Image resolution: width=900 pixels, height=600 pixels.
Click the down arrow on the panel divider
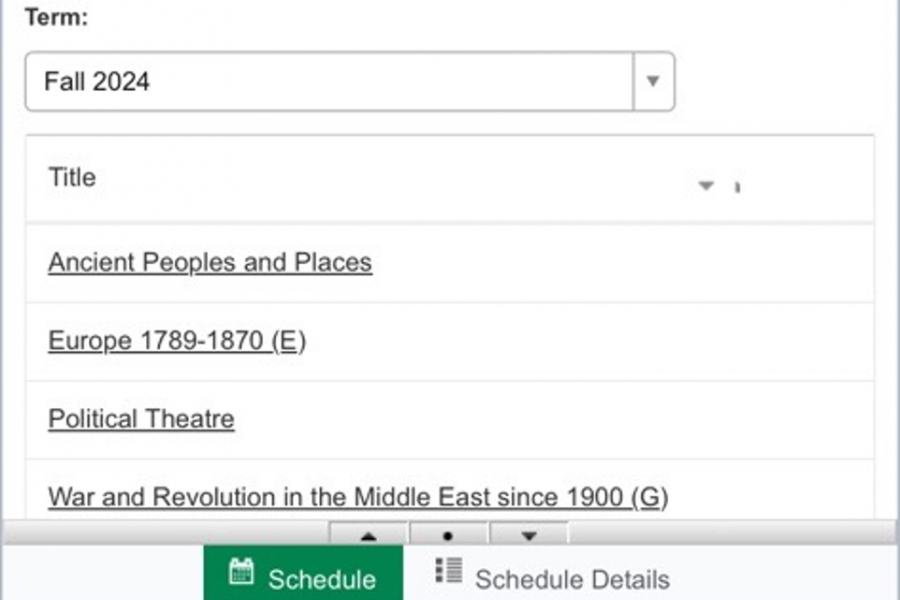529,536
